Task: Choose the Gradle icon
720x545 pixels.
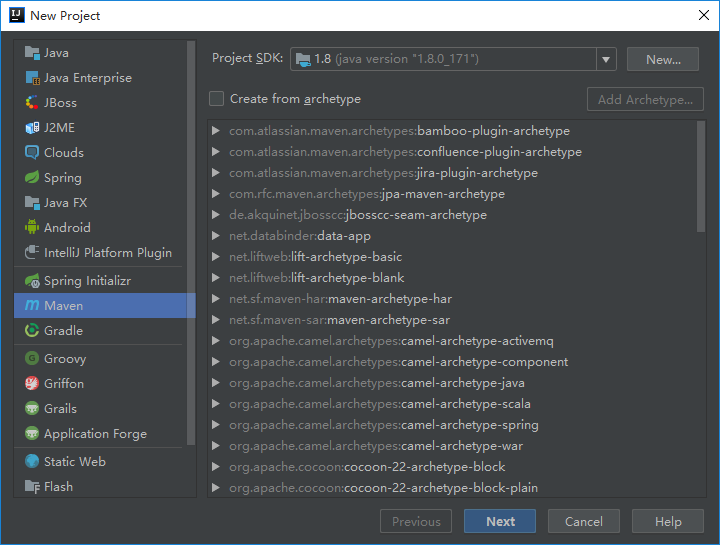Action: point(32,330)
